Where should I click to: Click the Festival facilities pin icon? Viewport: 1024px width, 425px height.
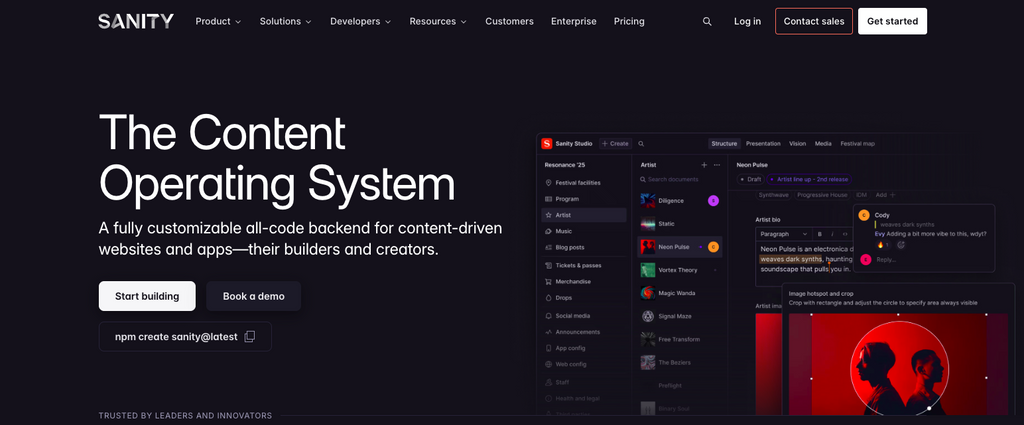[x=549, y=183]
